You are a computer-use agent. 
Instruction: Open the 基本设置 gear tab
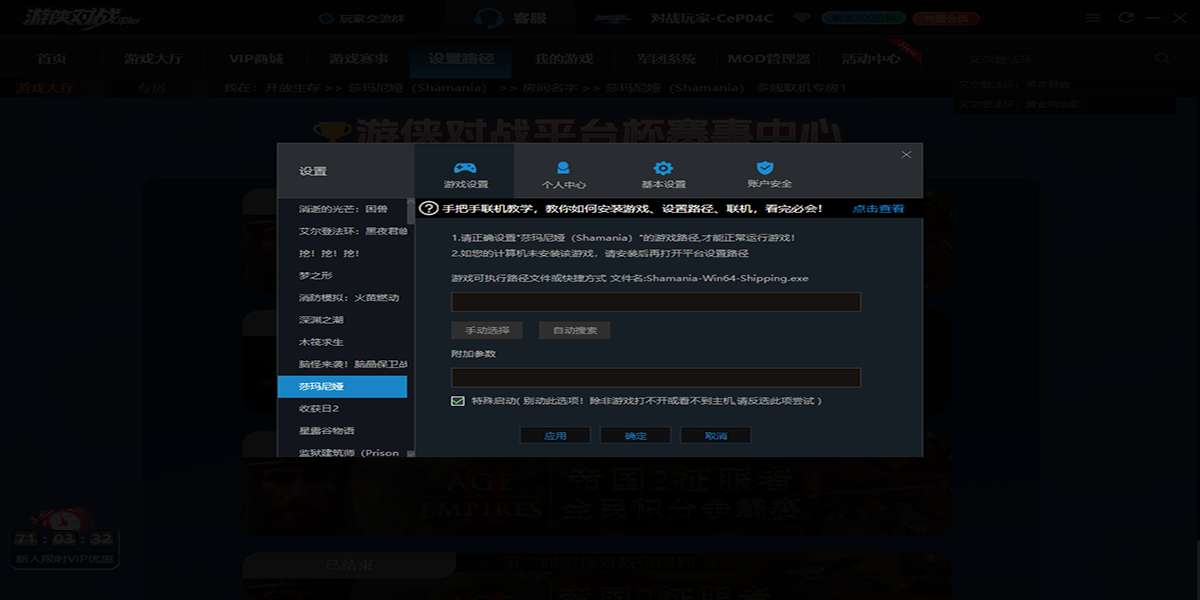pos(663,174)
